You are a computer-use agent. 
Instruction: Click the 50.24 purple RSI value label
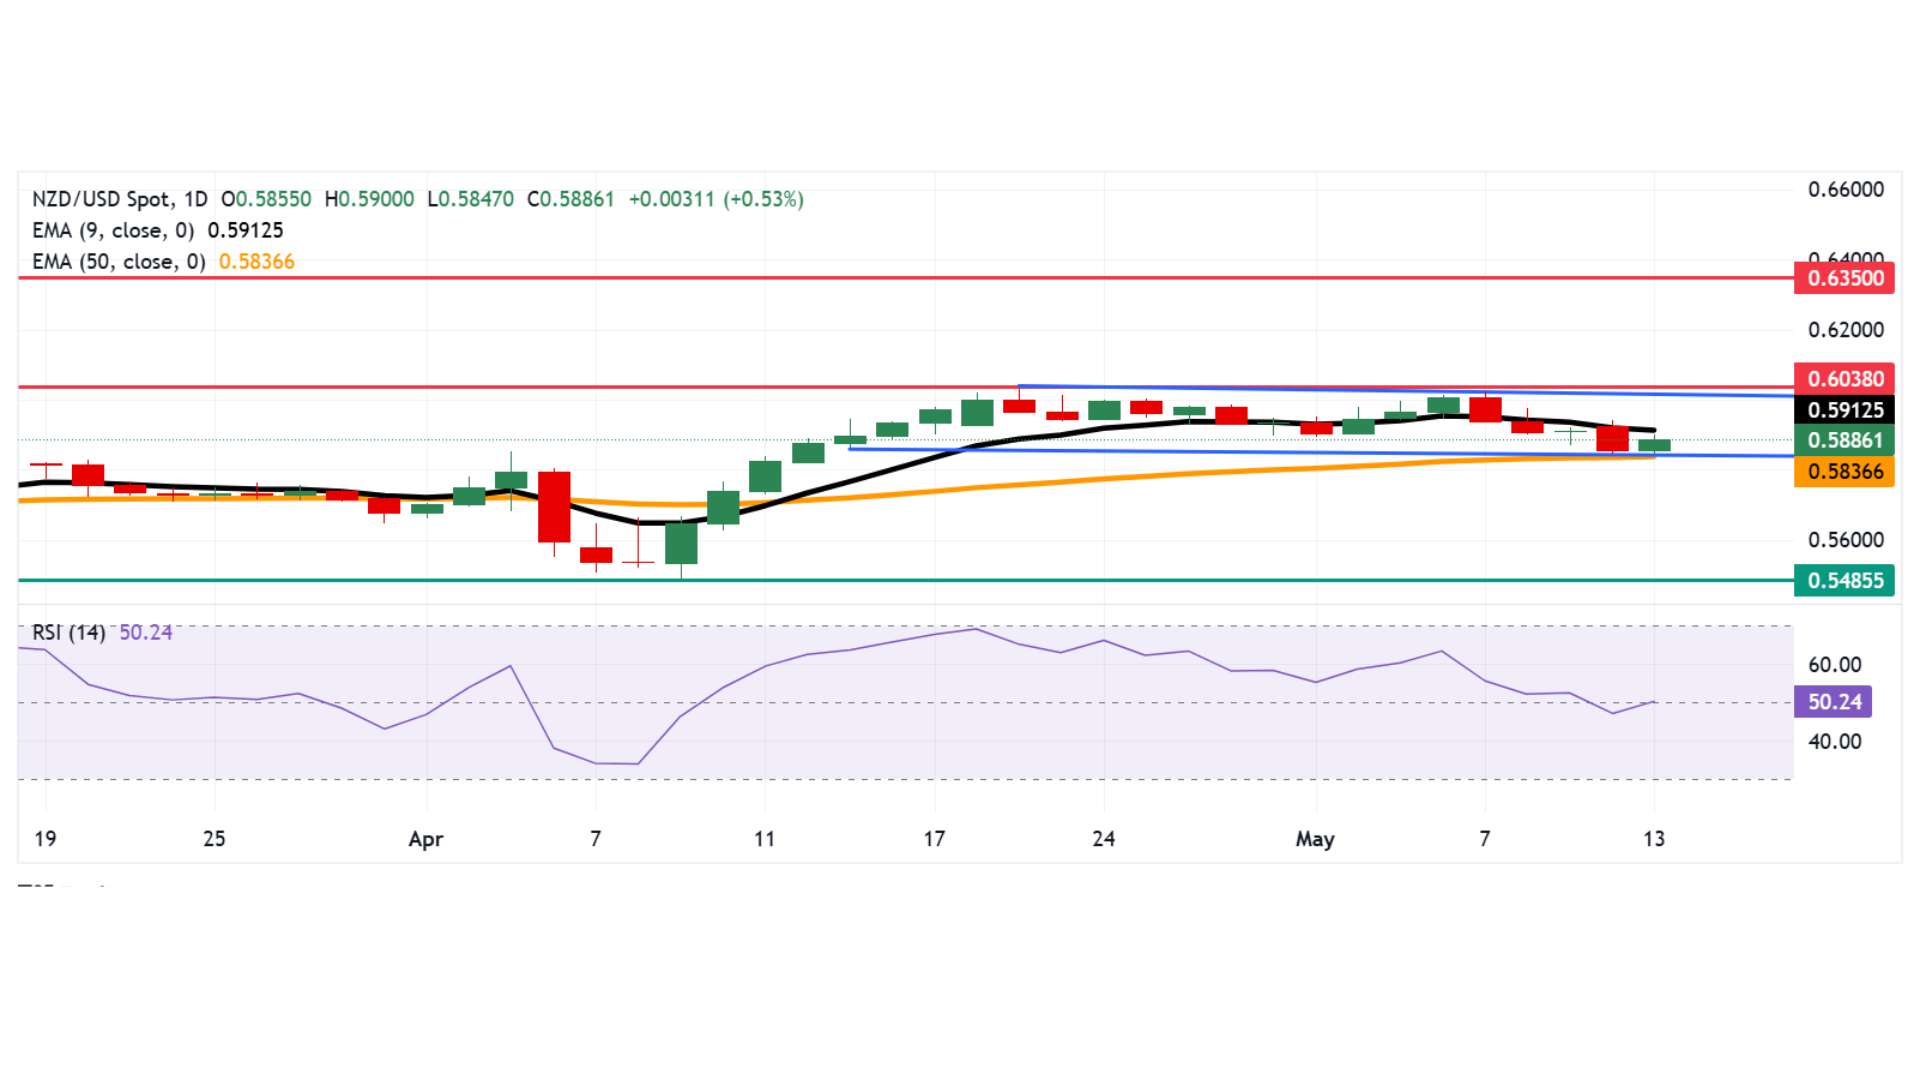click(x=1833, y=701)
